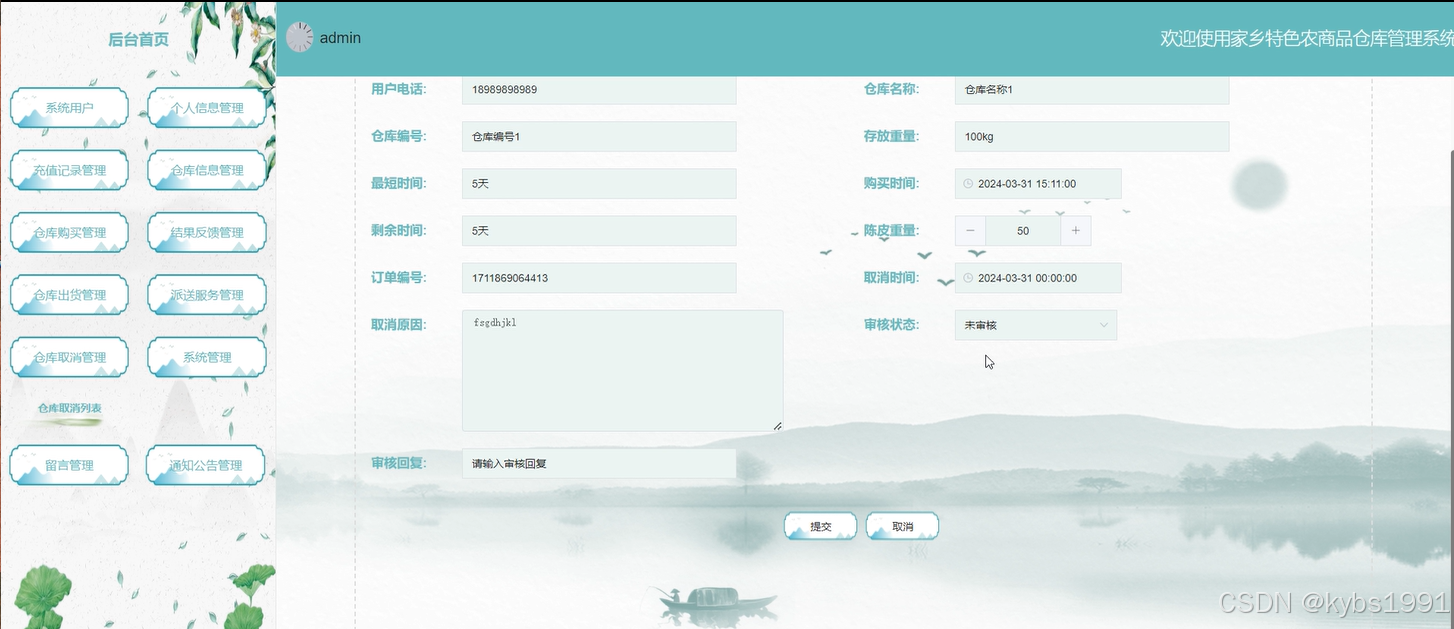
Task: Click the 仓库名称 input field
Action: pyautogui.click(x=1092, y=90)
